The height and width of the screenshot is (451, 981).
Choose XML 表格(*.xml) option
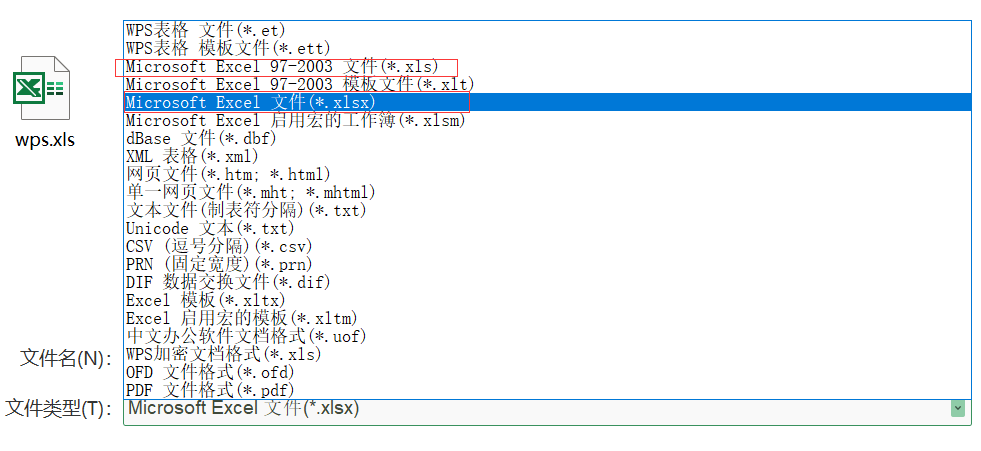[x=547, y=156]
